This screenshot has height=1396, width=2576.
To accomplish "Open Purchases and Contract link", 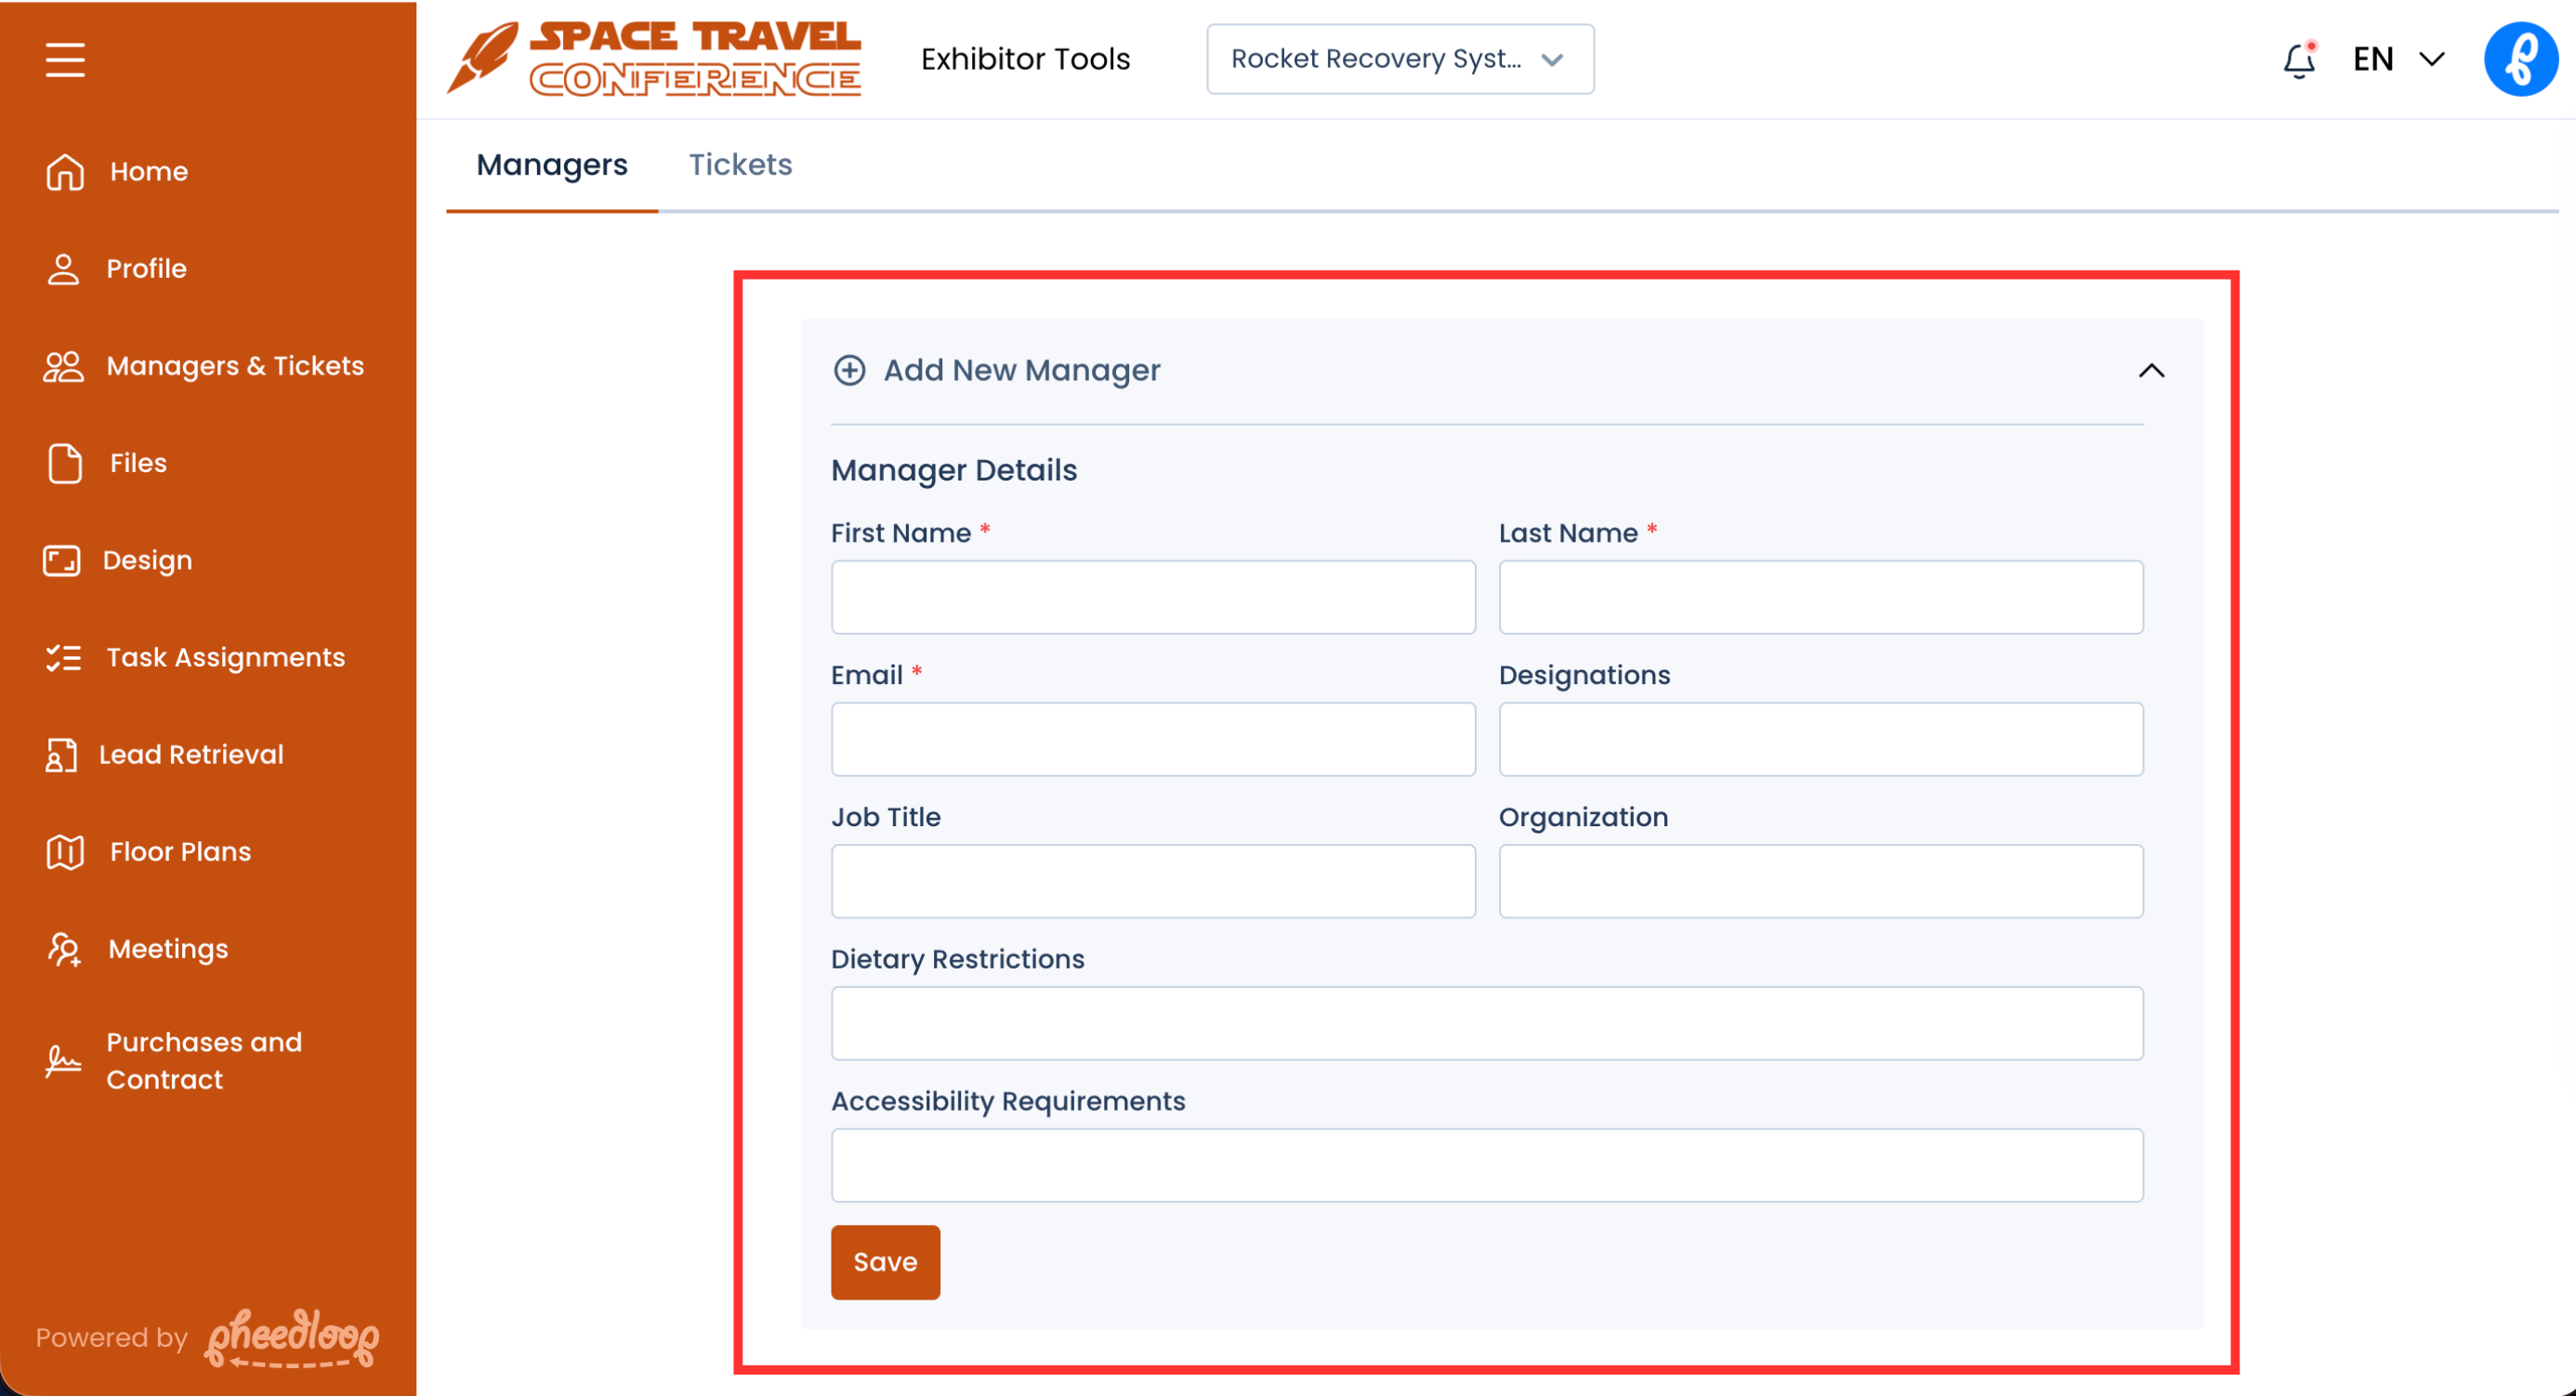I will pos(204,1060).
